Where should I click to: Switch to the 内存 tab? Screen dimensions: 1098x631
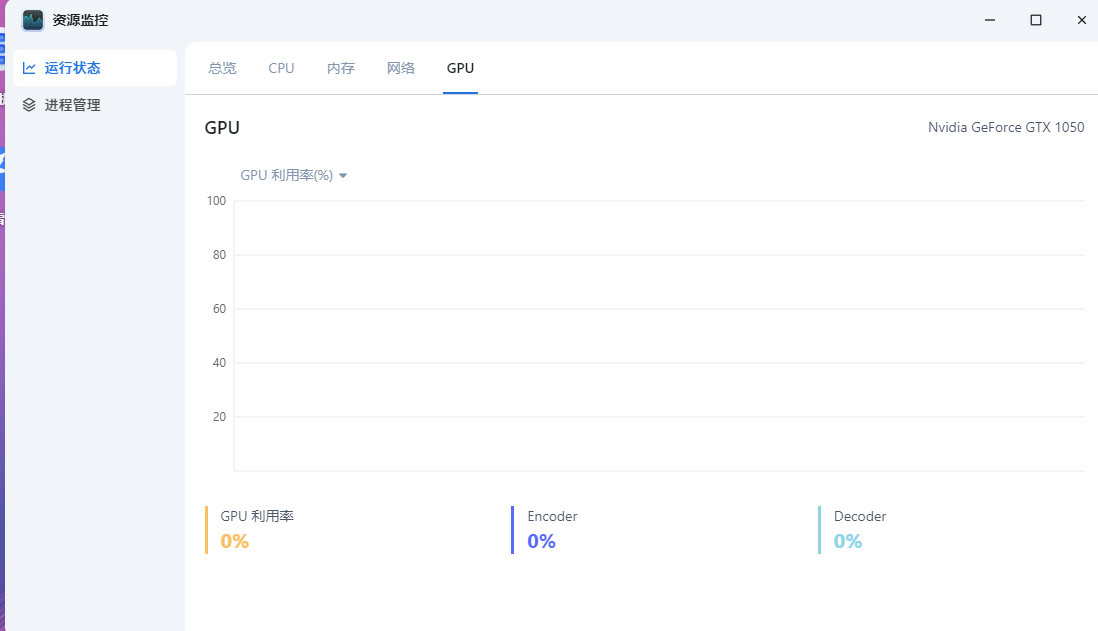pos(341,68)
